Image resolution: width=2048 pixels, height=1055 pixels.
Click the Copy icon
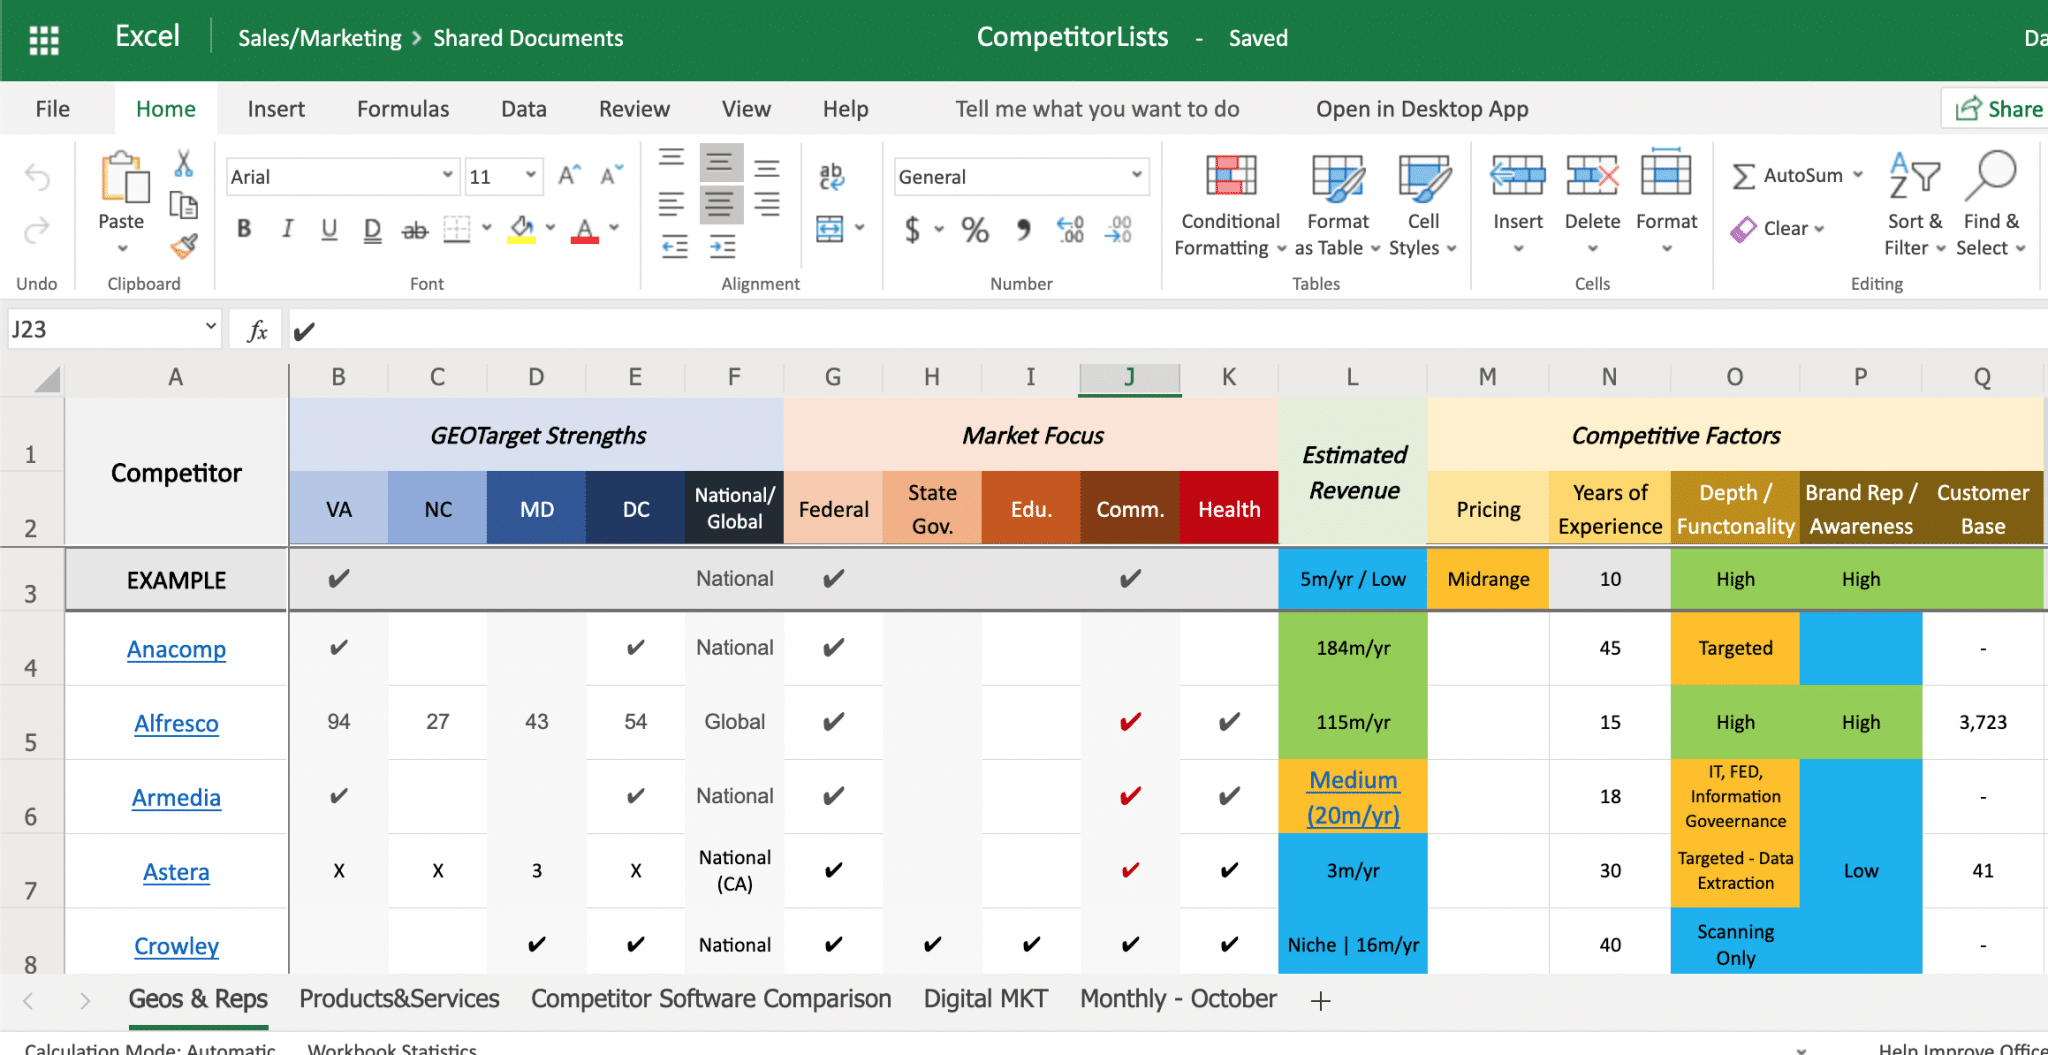(184, 205)
